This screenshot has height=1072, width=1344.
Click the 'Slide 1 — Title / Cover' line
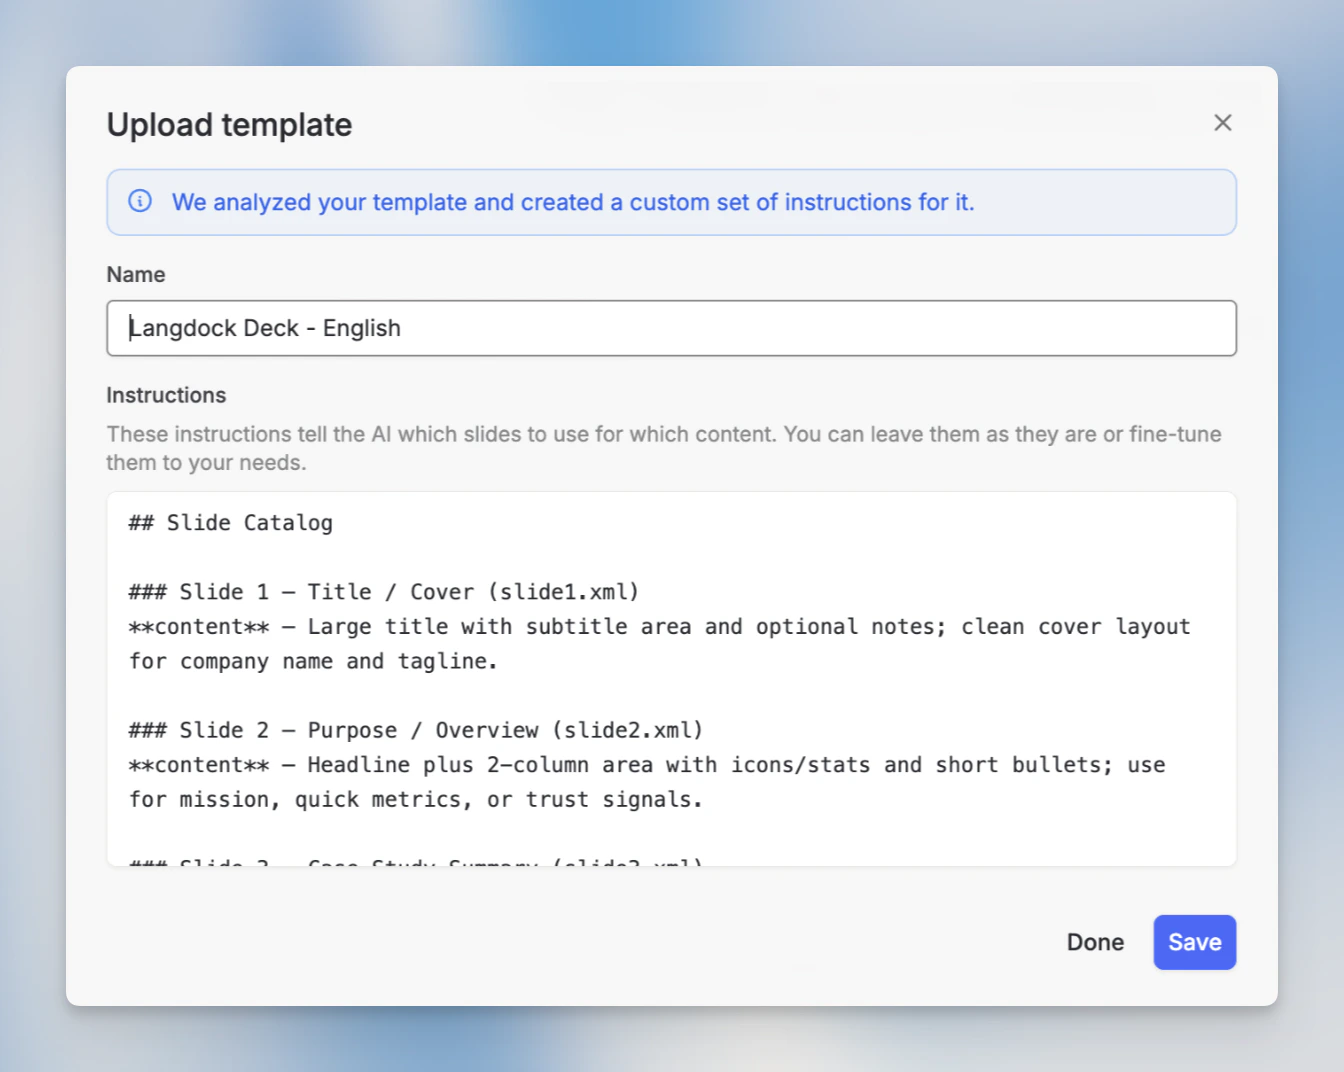(x=383, y=591)
